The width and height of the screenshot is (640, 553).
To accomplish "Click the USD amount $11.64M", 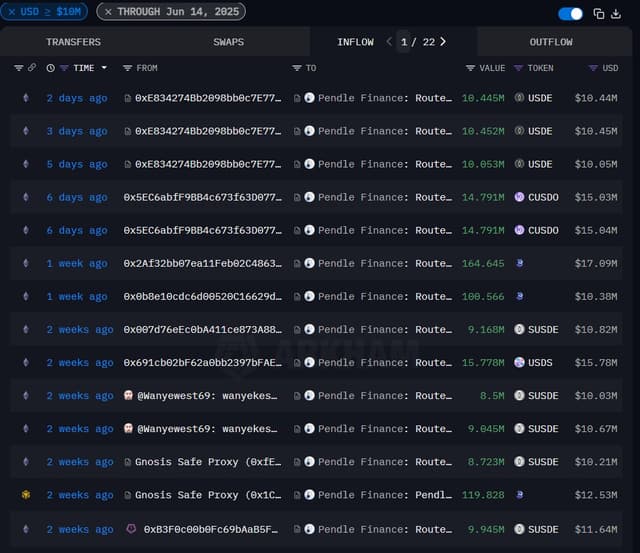I will coord(596,530).
